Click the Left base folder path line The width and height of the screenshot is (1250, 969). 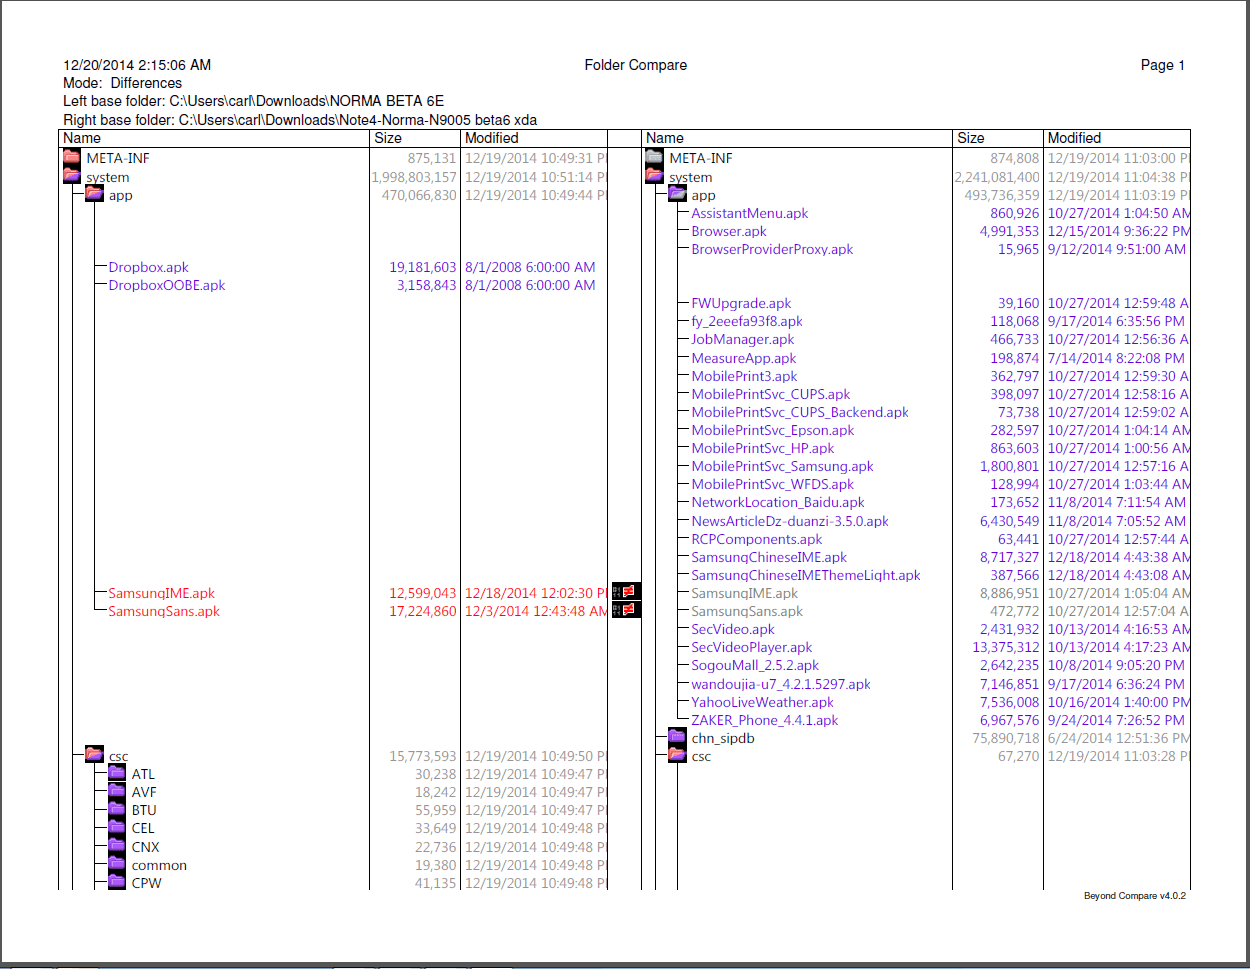[254, 101]
